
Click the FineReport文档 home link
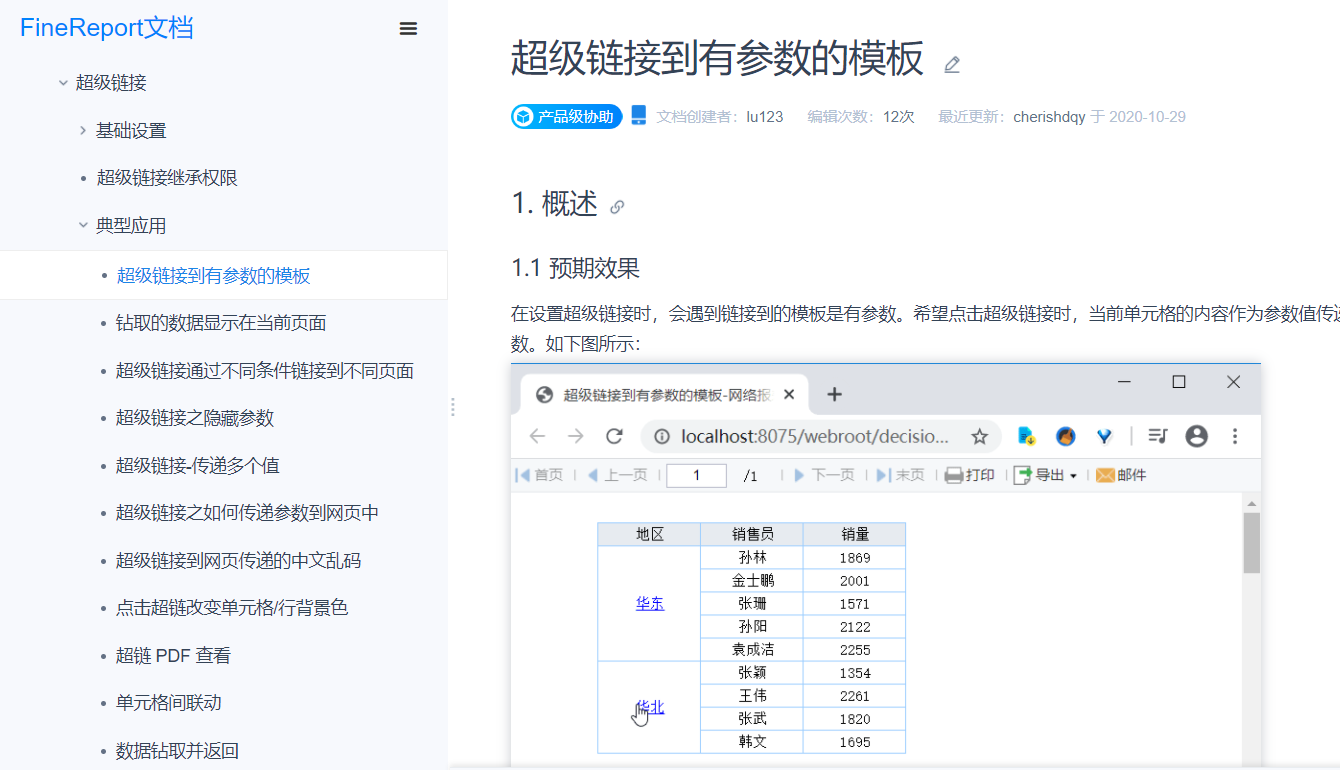[107, 28]
